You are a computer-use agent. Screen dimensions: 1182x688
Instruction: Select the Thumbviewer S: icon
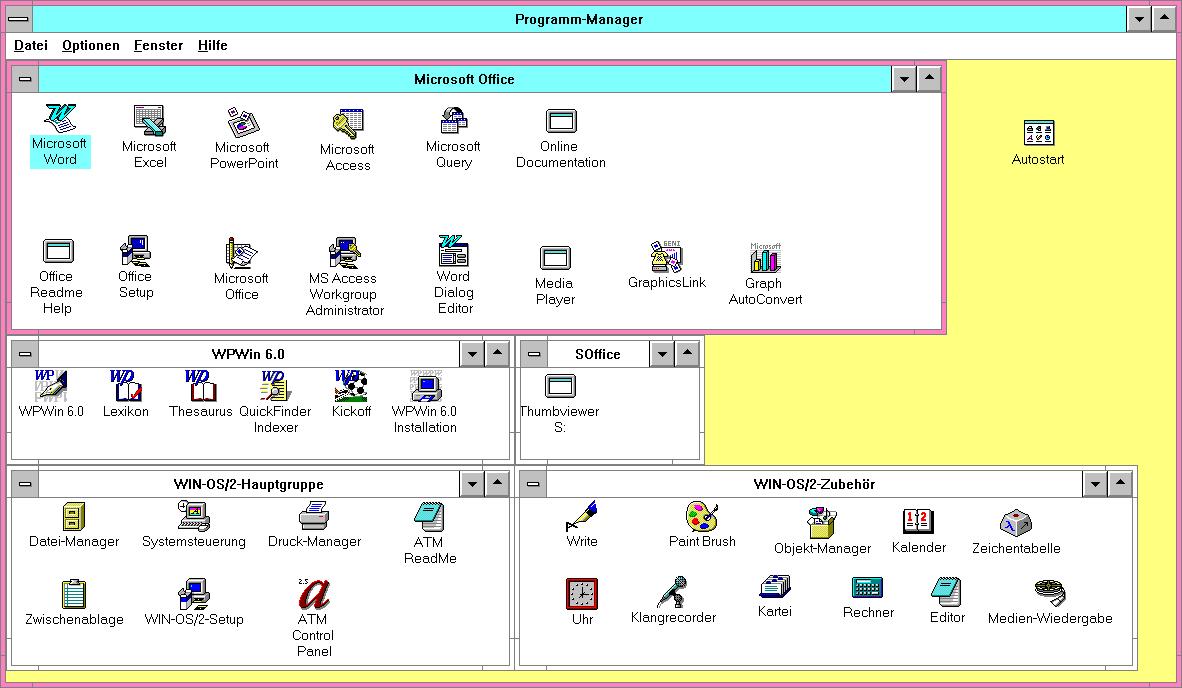[x=559, y=386]
